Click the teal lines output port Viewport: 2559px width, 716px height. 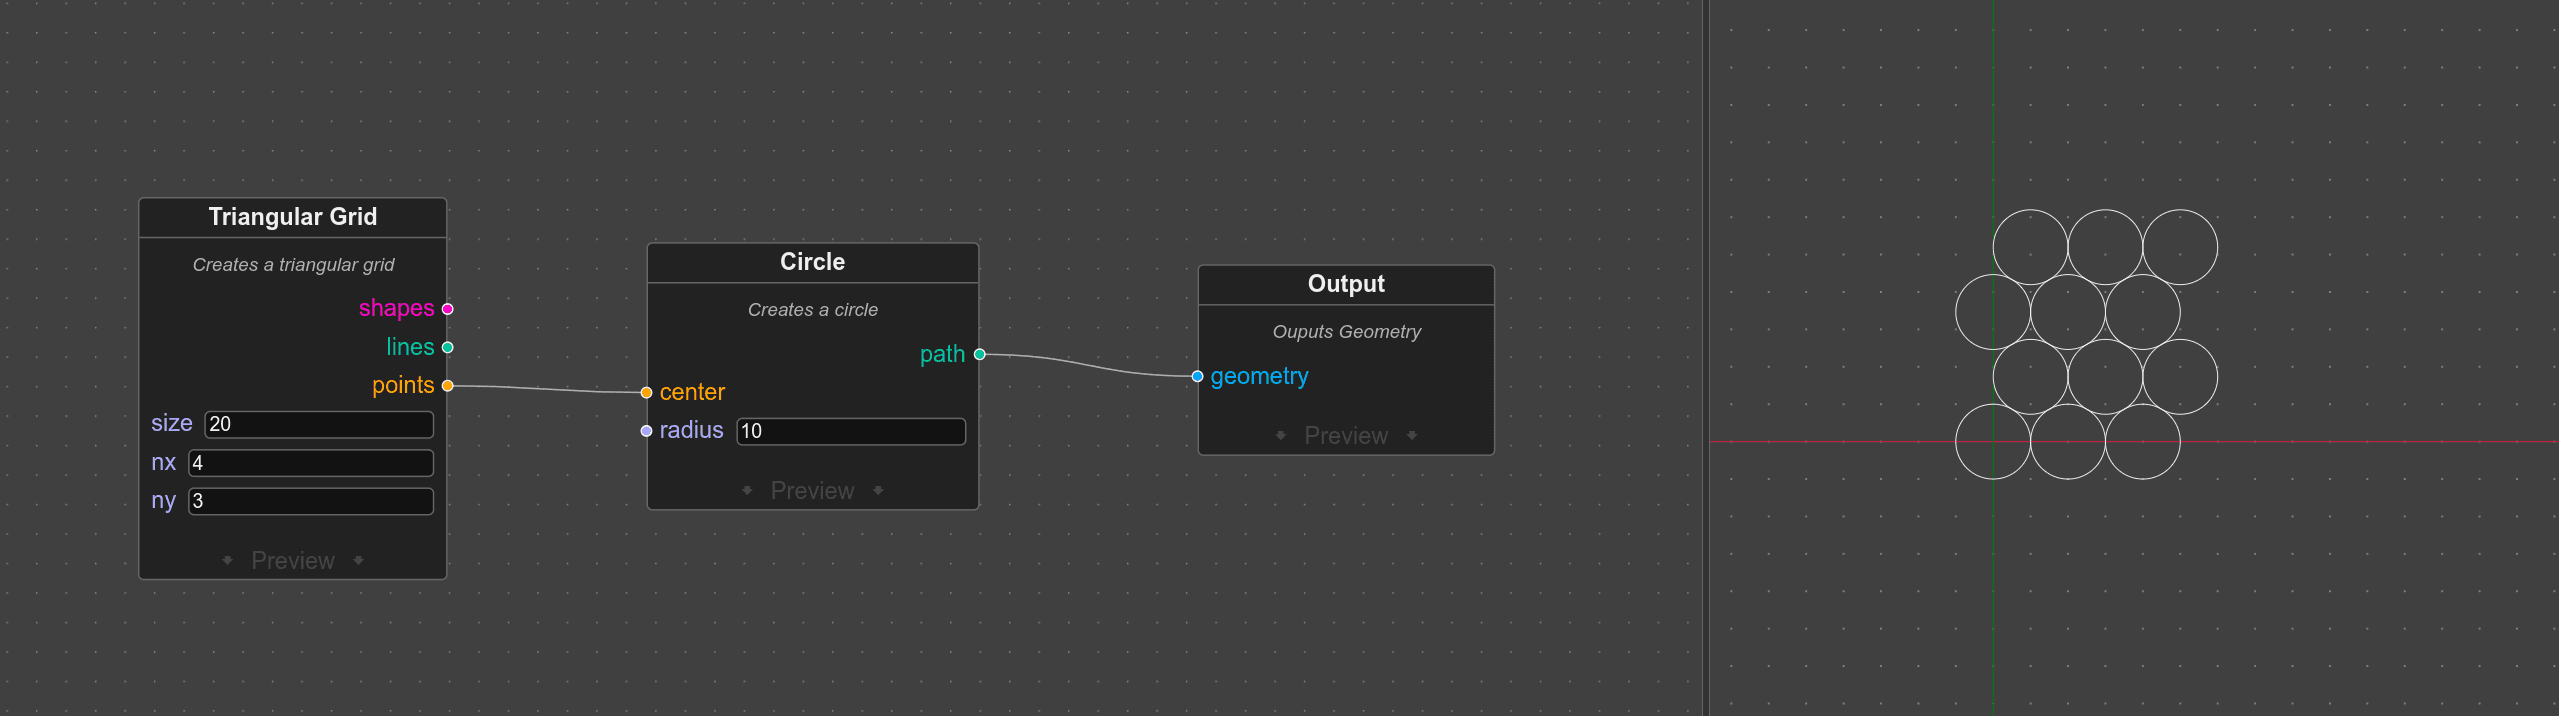pyautogui.click(x=448, y=347)
